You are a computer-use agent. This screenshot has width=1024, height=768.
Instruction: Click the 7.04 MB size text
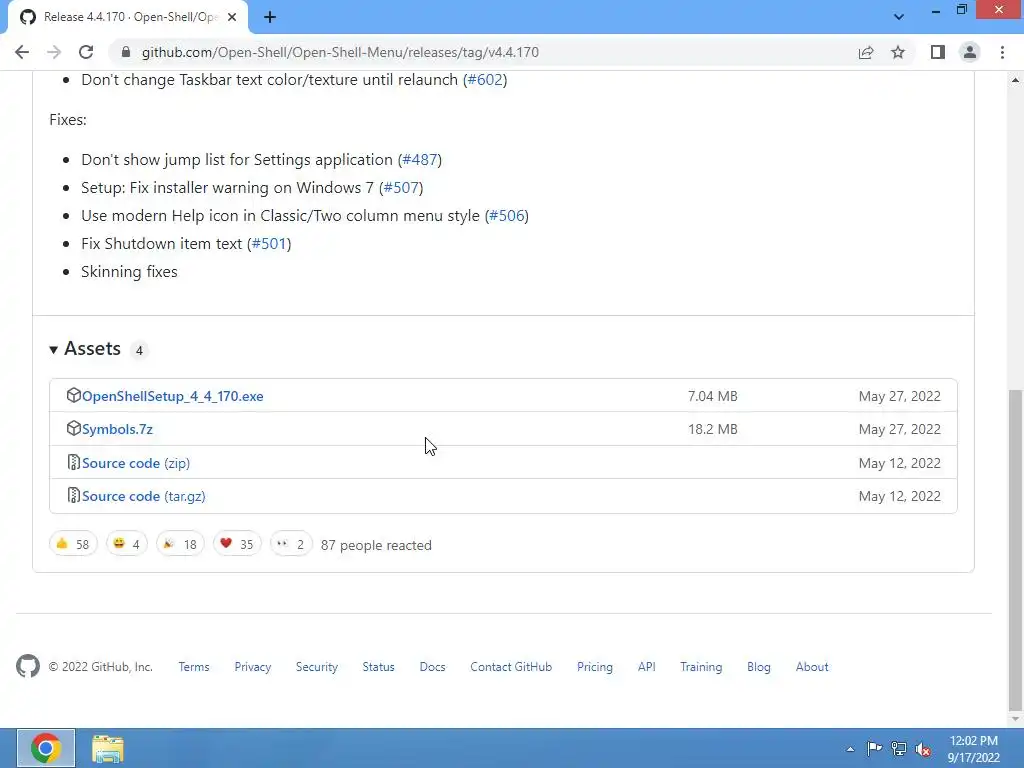[x=712, y=396]
